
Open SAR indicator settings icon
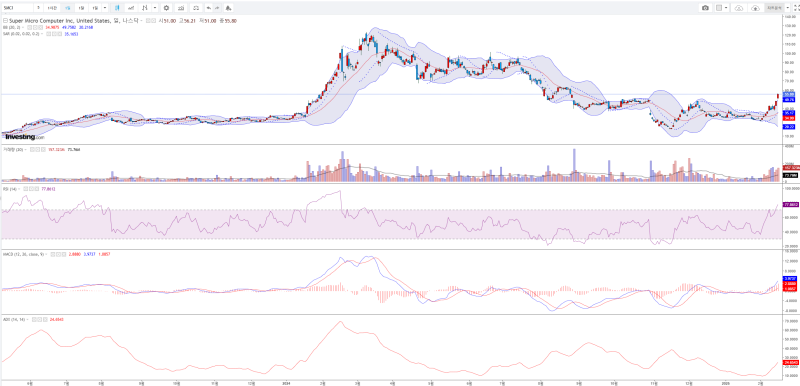54,34
